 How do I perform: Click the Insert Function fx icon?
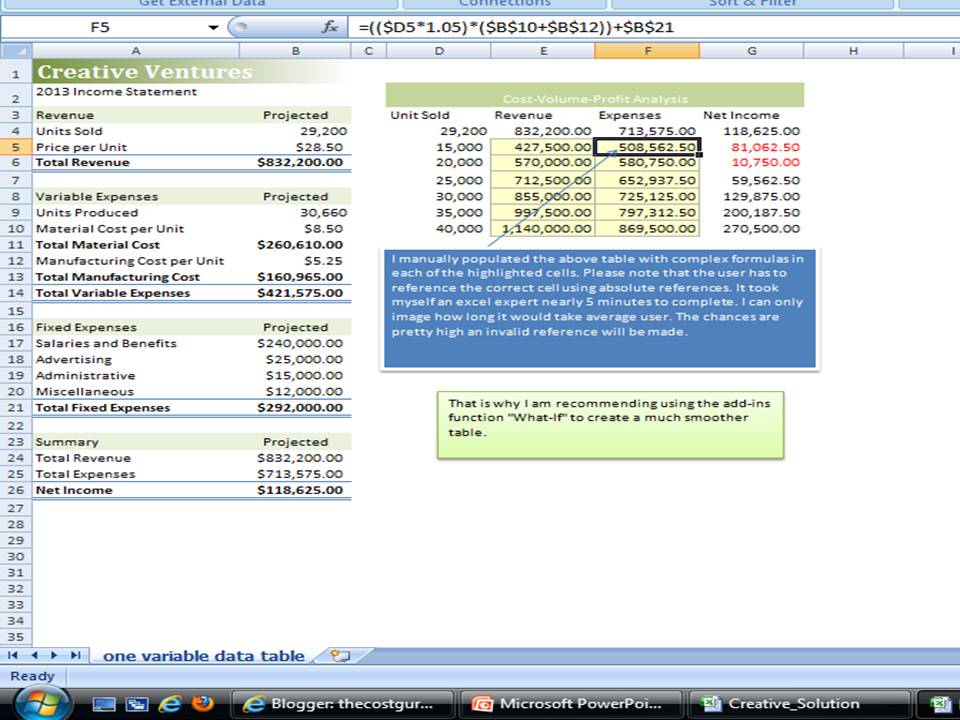[x=329, y=27]
